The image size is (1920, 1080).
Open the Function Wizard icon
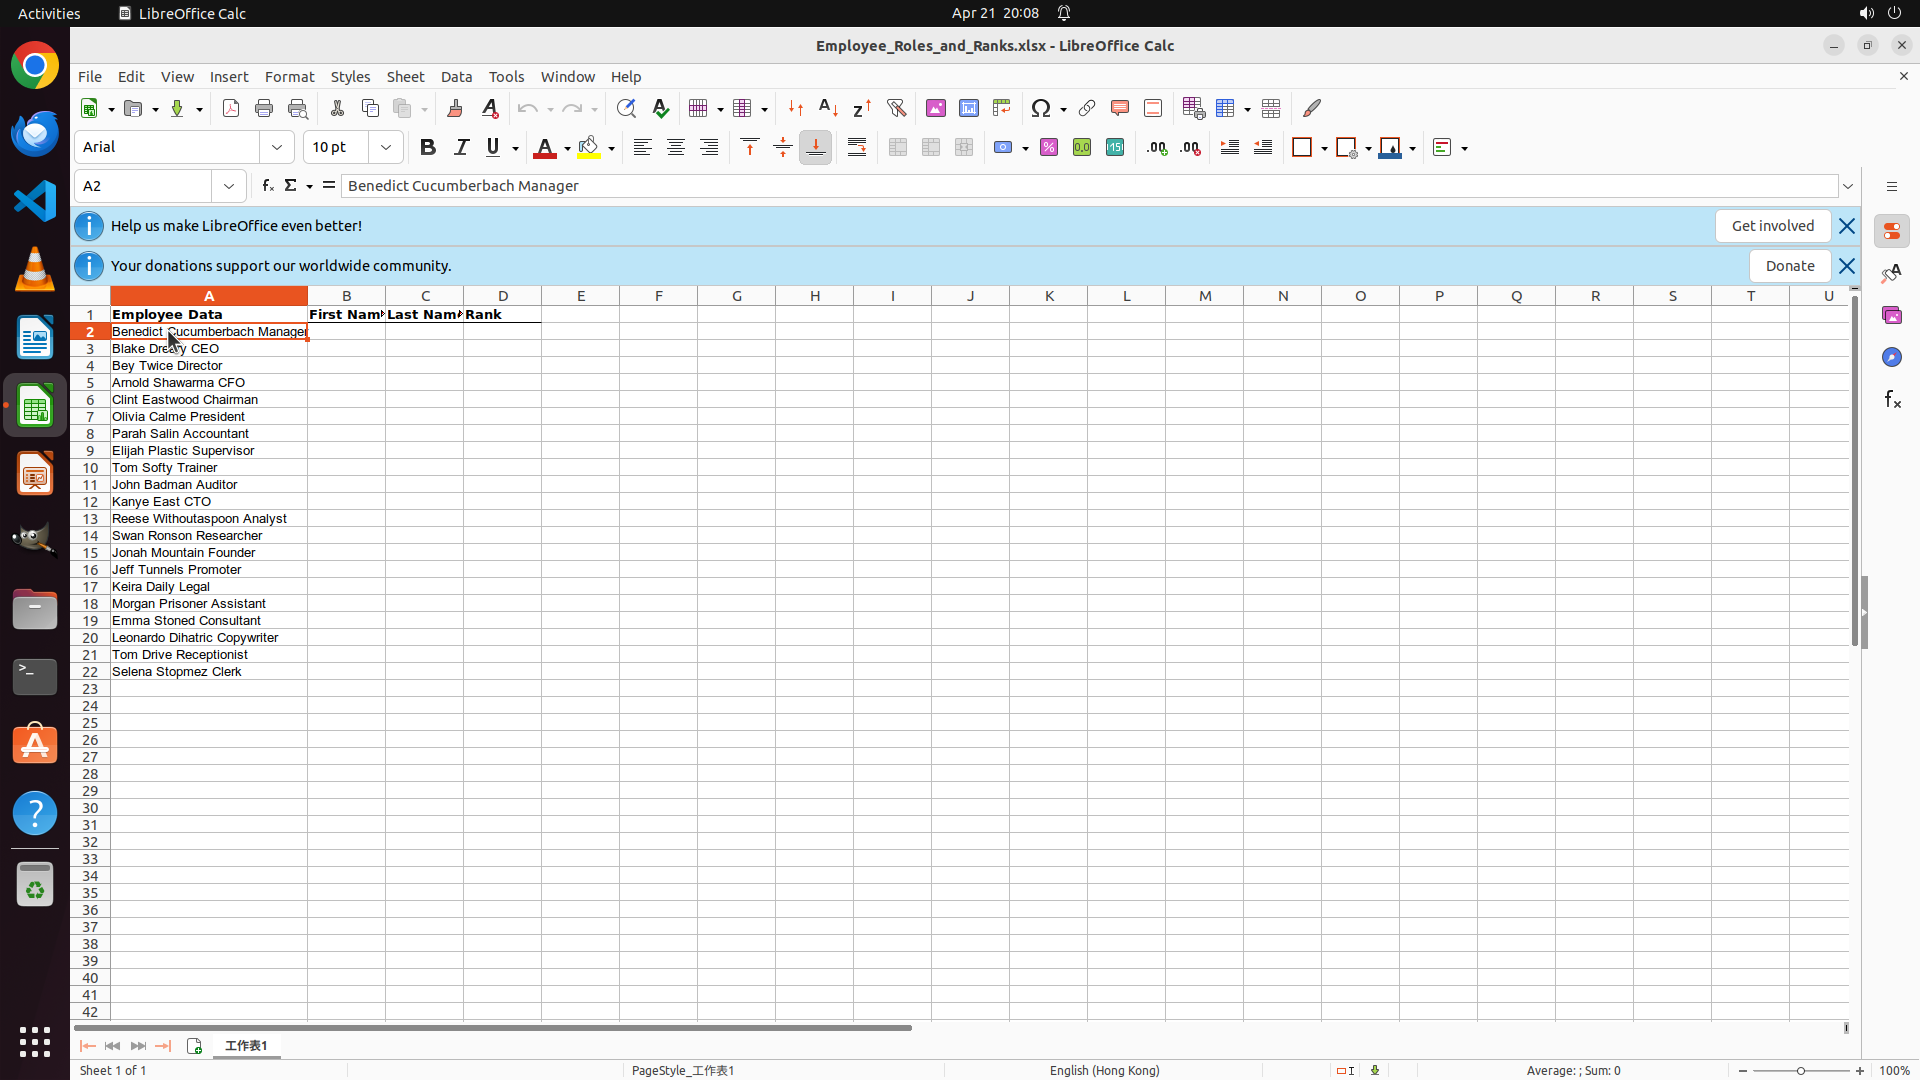pos(267,186)
